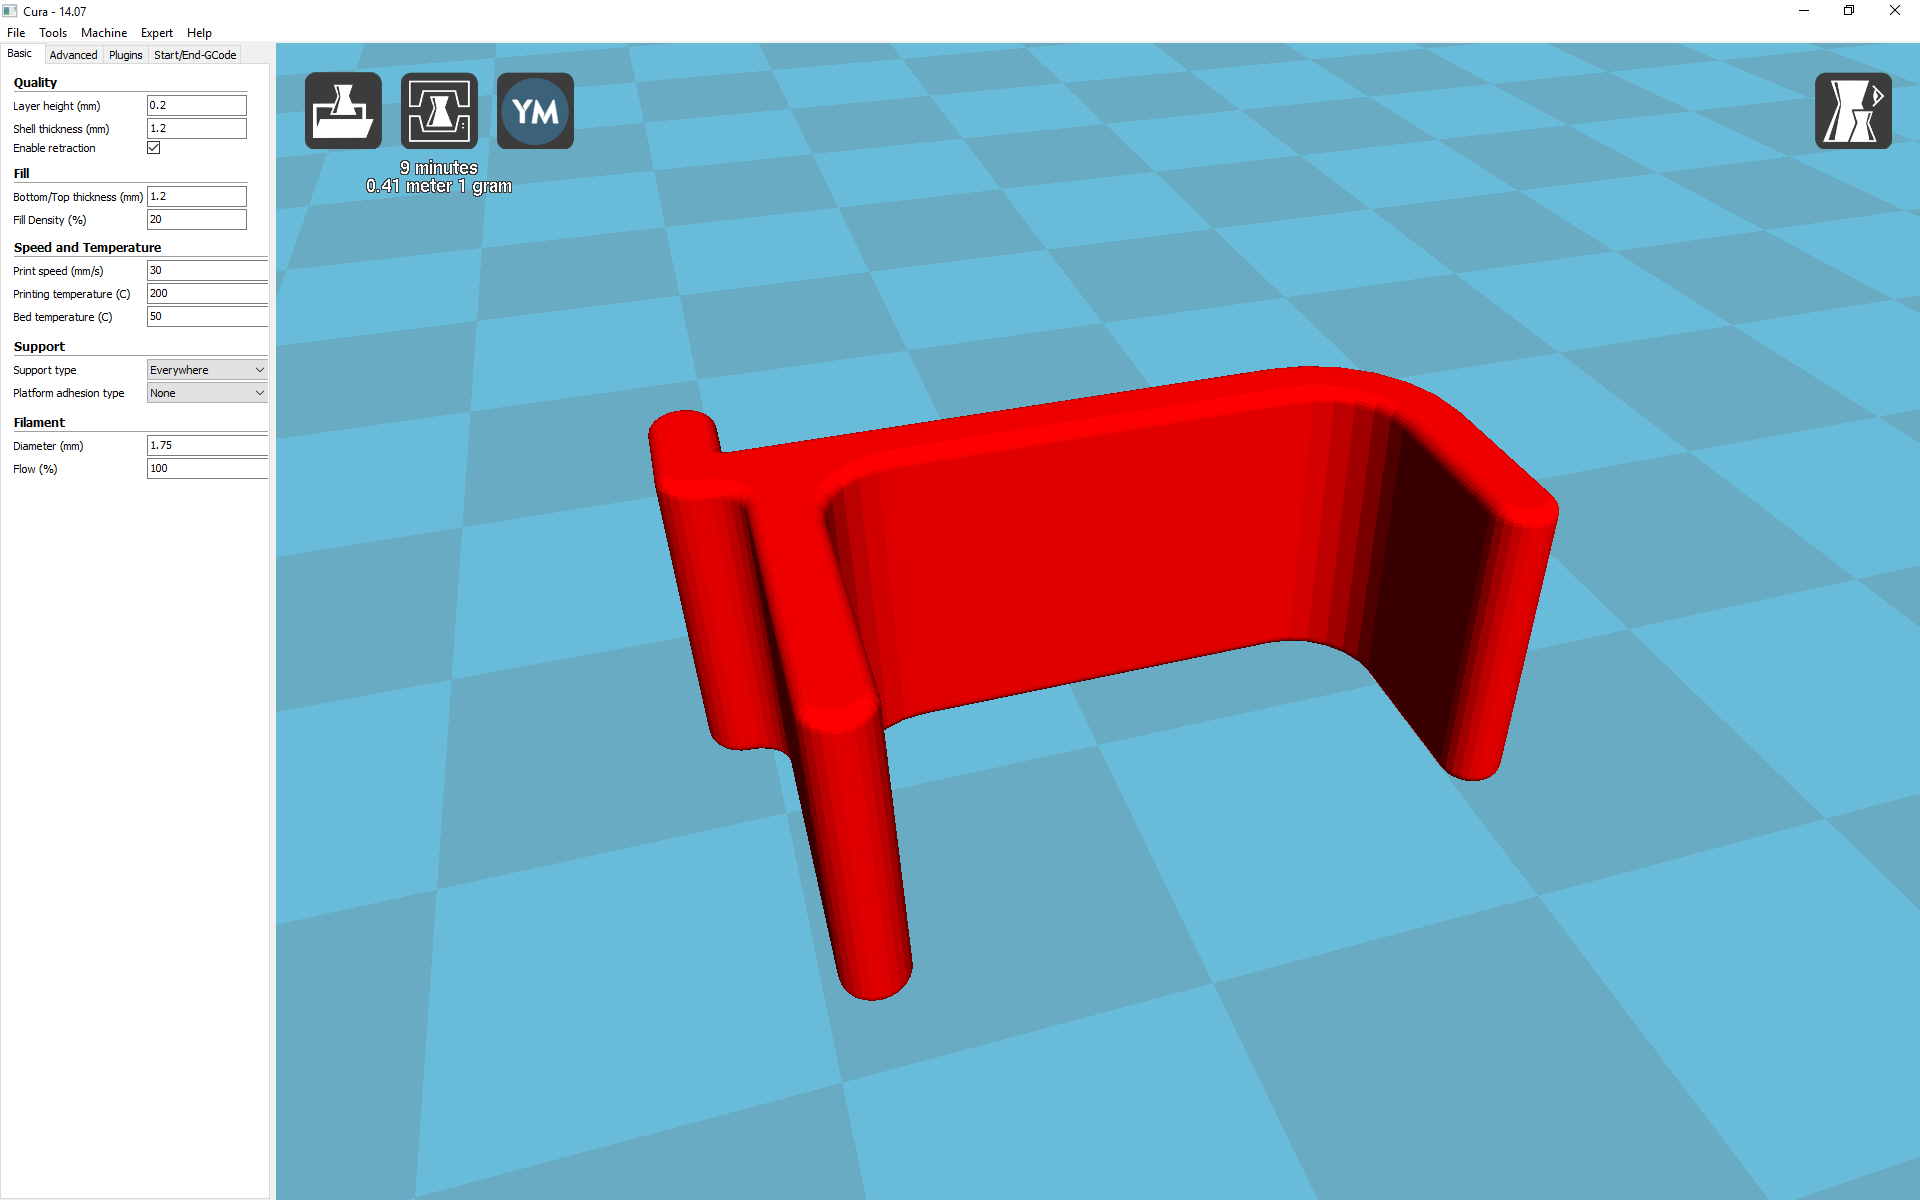Image resolution: width=1920 pixels, height=1200 pixels.
Task: Click the 'Platform adhesion type' label
Action: [69, 393]
